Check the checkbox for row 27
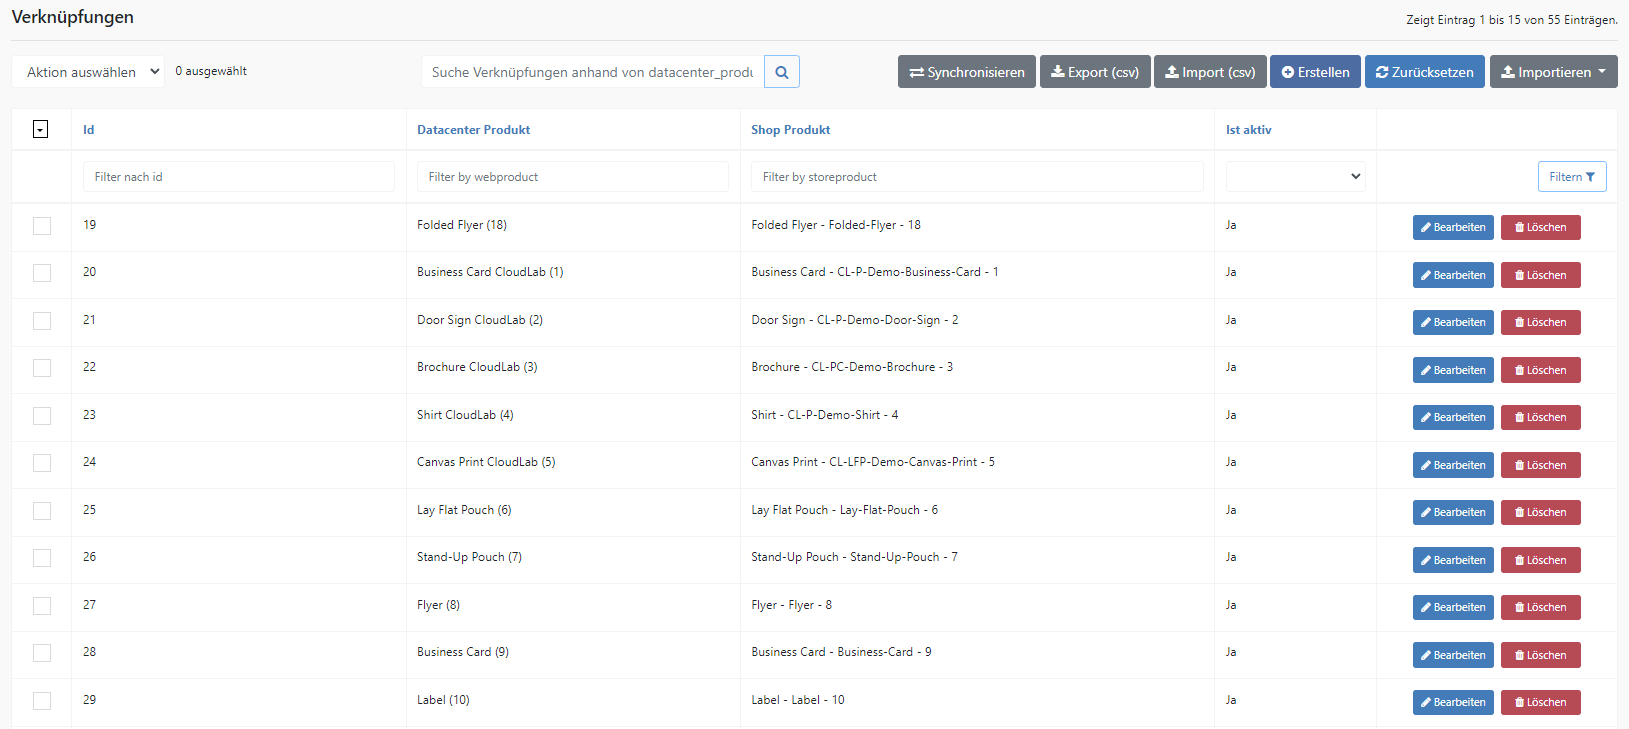The image size is (1629, 729). [42, 606]
